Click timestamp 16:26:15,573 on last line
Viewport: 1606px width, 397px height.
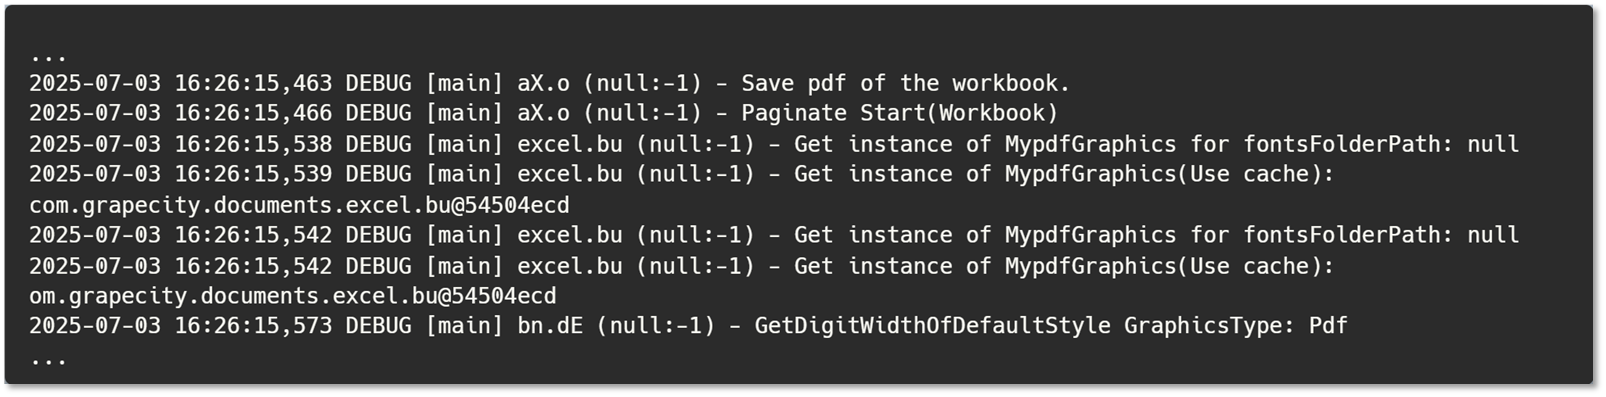coord(253,326)
